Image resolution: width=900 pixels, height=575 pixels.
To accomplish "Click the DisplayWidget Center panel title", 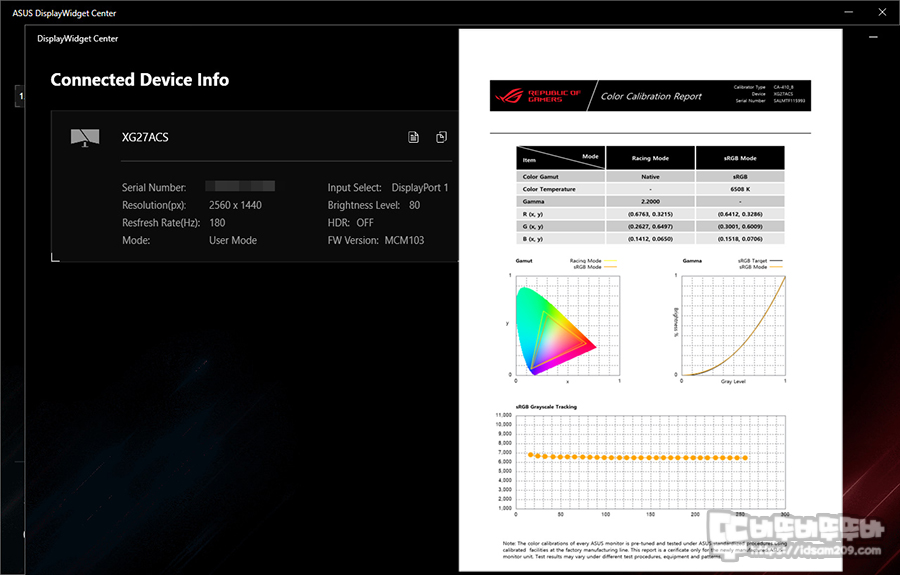I will coord(77,38).
